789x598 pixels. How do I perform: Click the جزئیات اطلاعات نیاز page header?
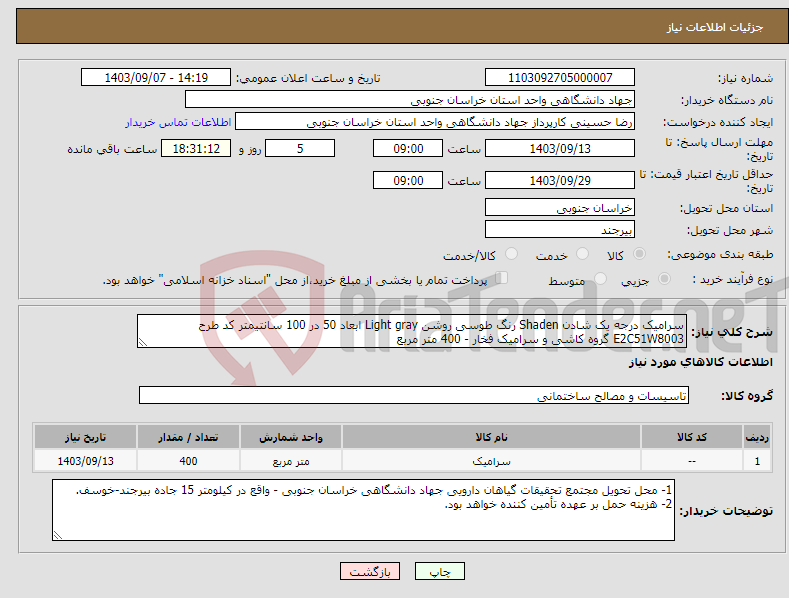[x=715, y=27]
